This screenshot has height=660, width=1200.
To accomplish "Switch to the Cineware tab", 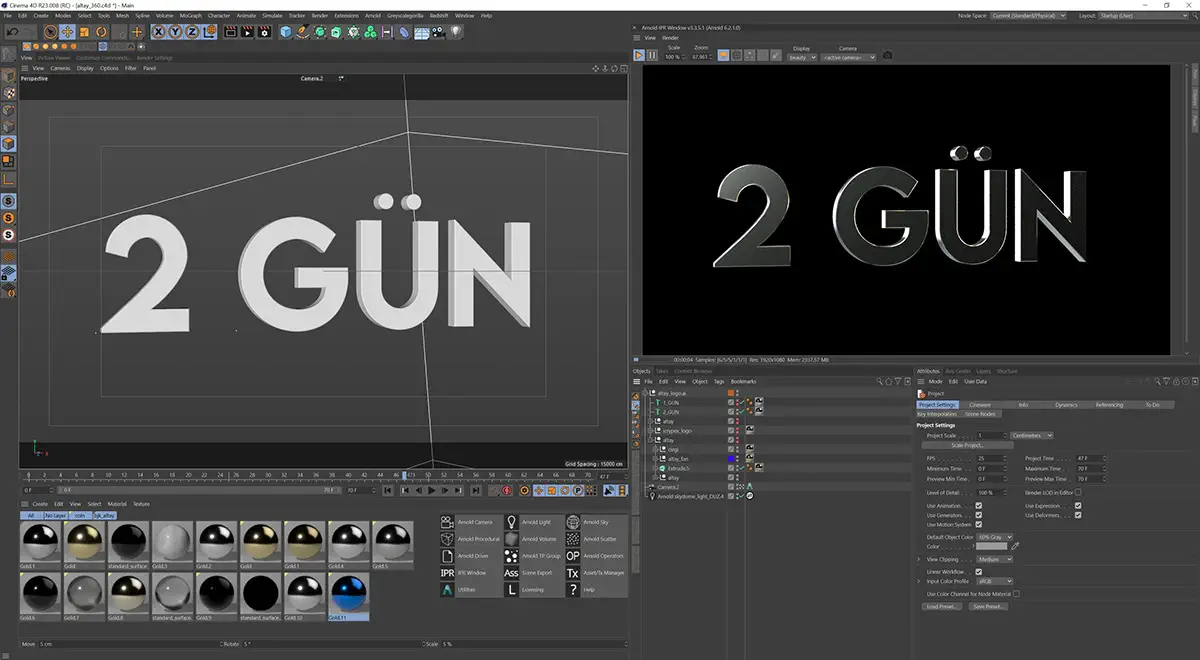I will (x=979, y=405).
